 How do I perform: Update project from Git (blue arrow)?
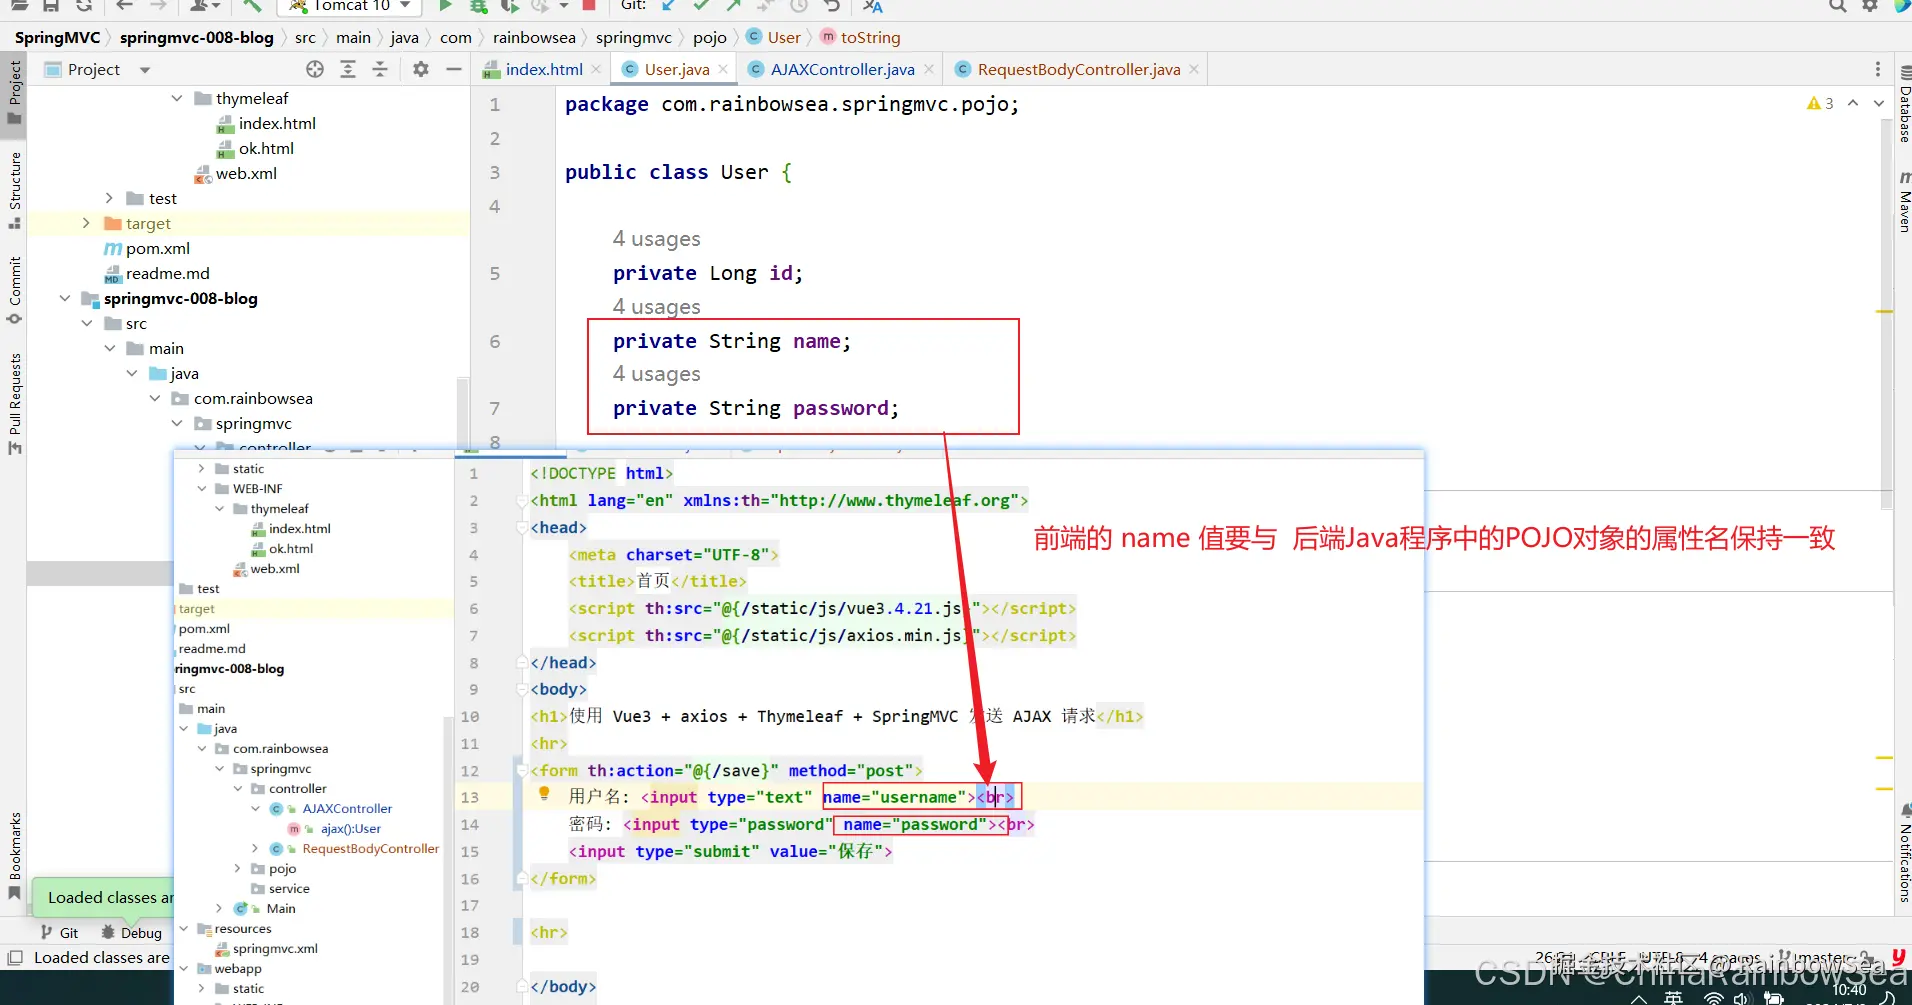668,6
